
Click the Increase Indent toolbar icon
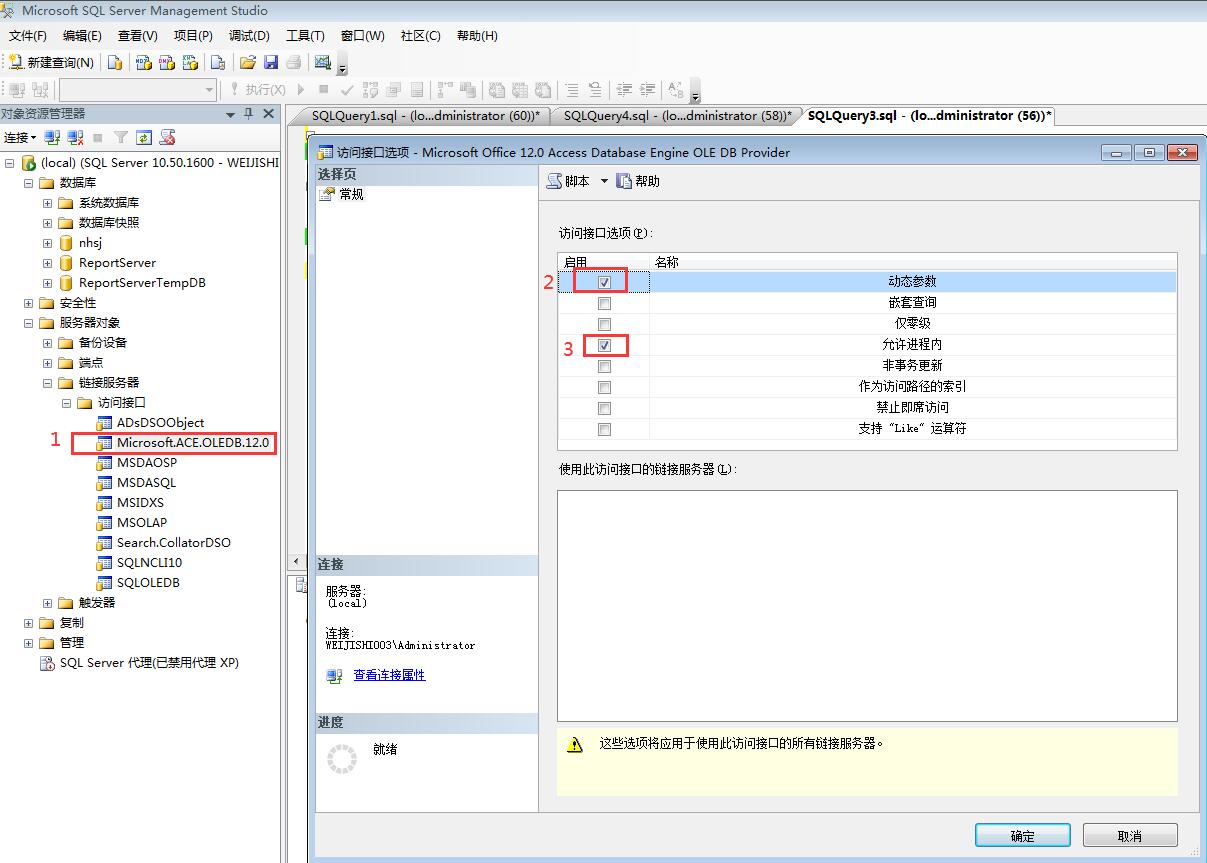tap(647, 89)
